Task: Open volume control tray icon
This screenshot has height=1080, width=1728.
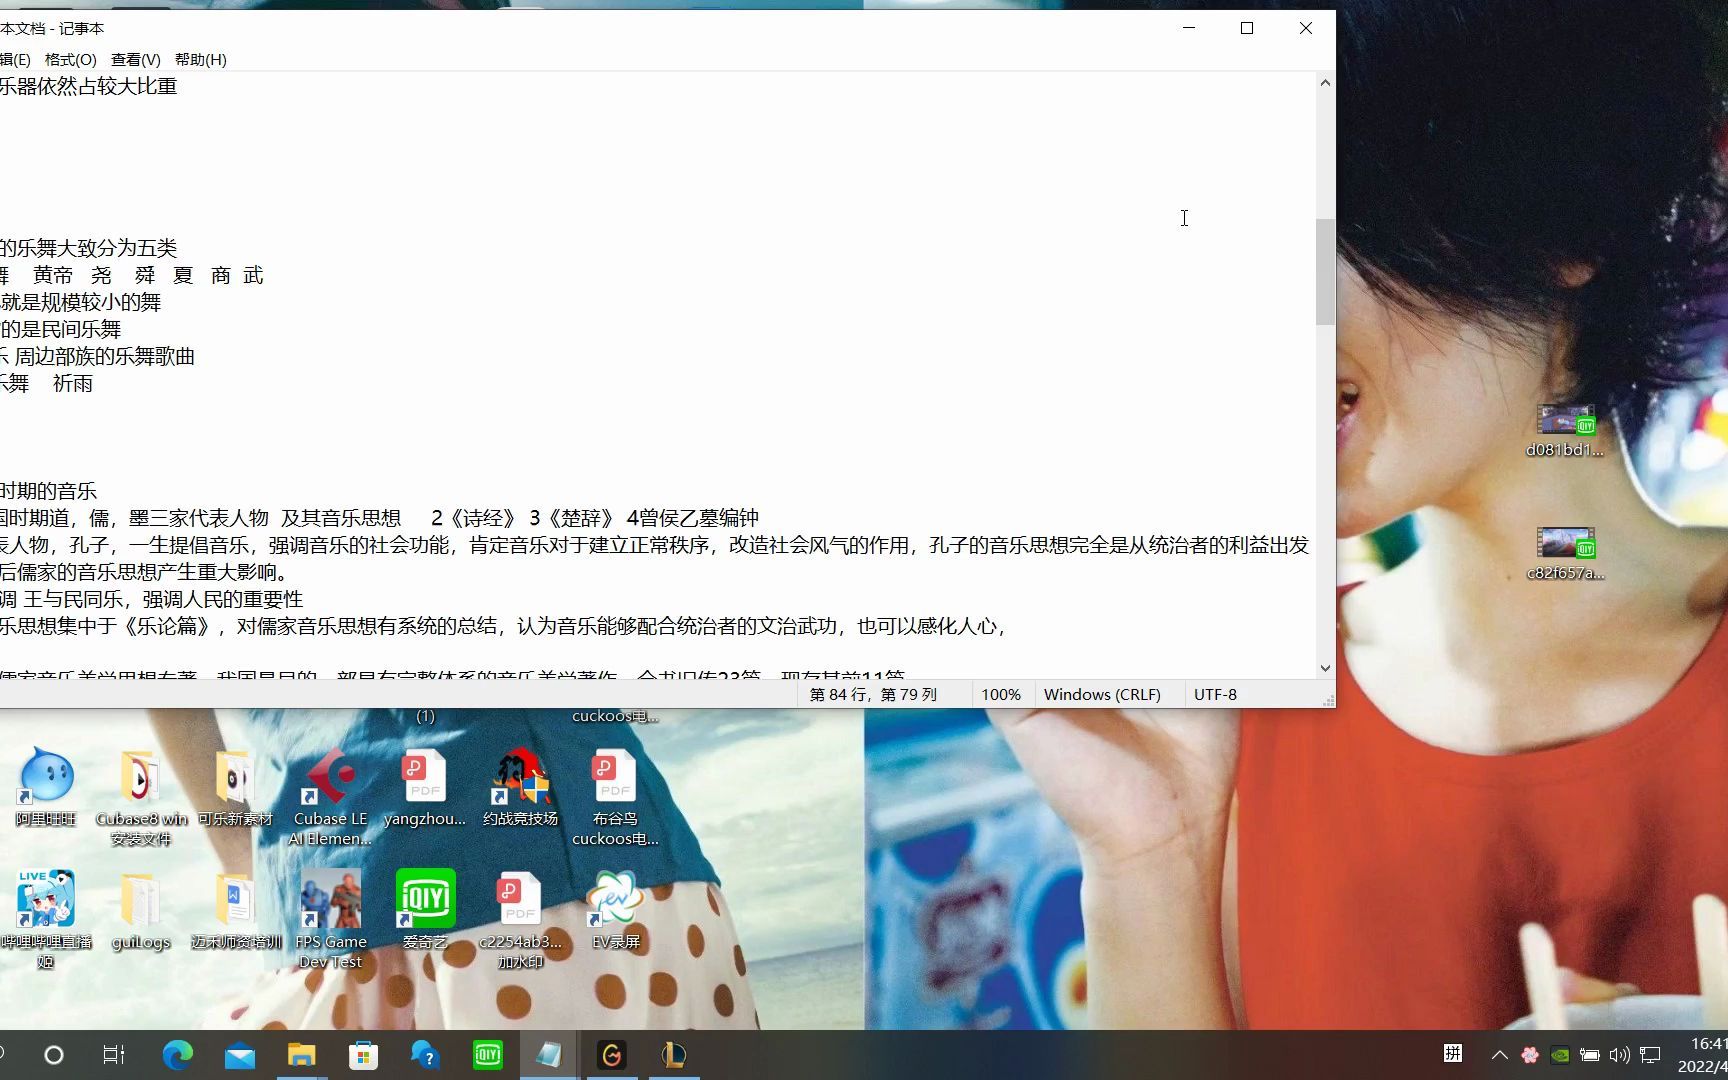Action: [1620, 1055]
